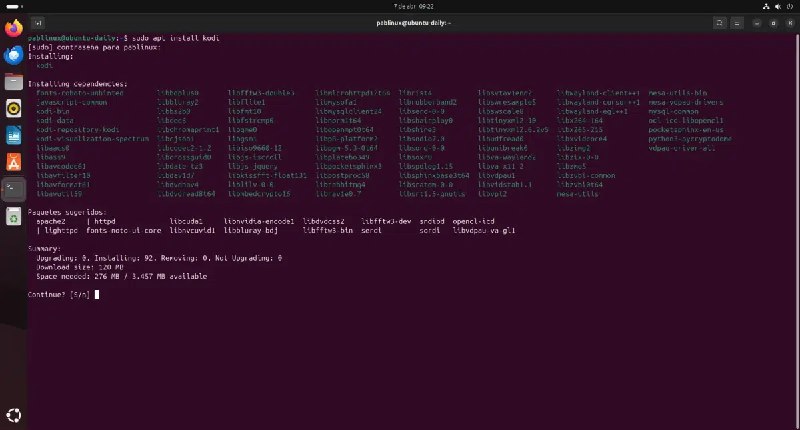Click the network status icon in top bar
The image size is (800, 430).
coord(766,6)
